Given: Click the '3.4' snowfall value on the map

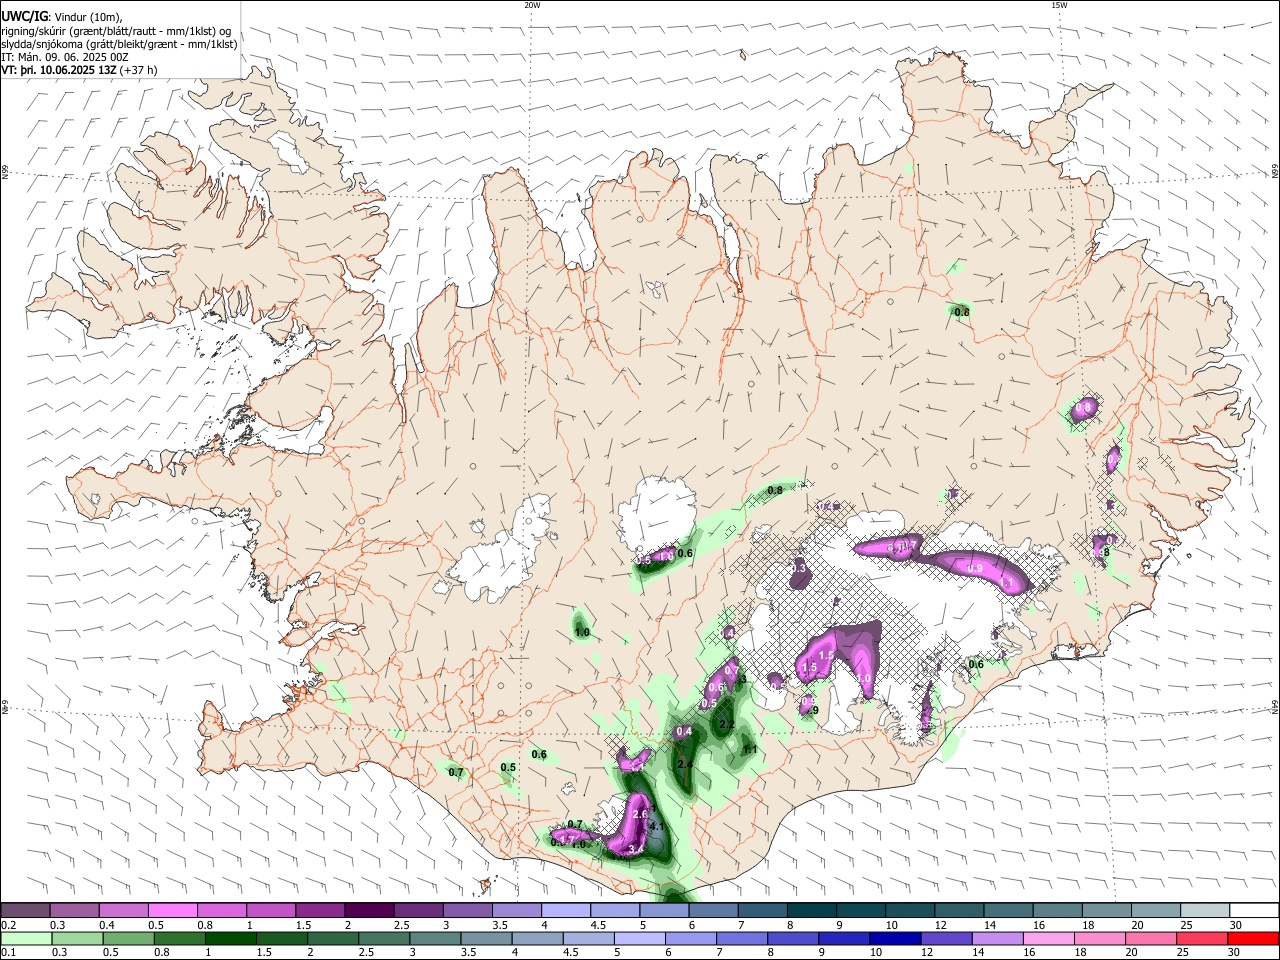Looking at the screenshot, I should click(635, 850).
